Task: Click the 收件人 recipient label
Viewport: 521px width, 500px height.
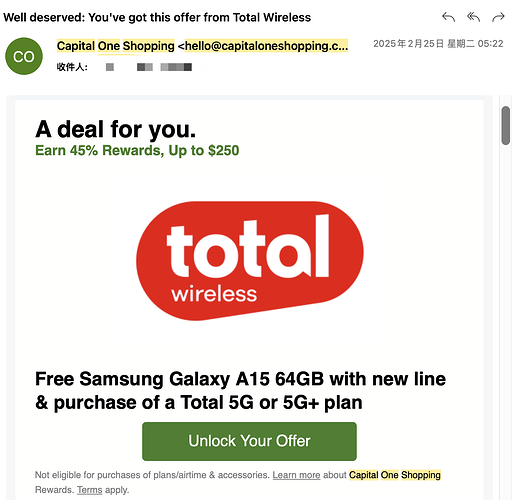Action: coord(72,67)
